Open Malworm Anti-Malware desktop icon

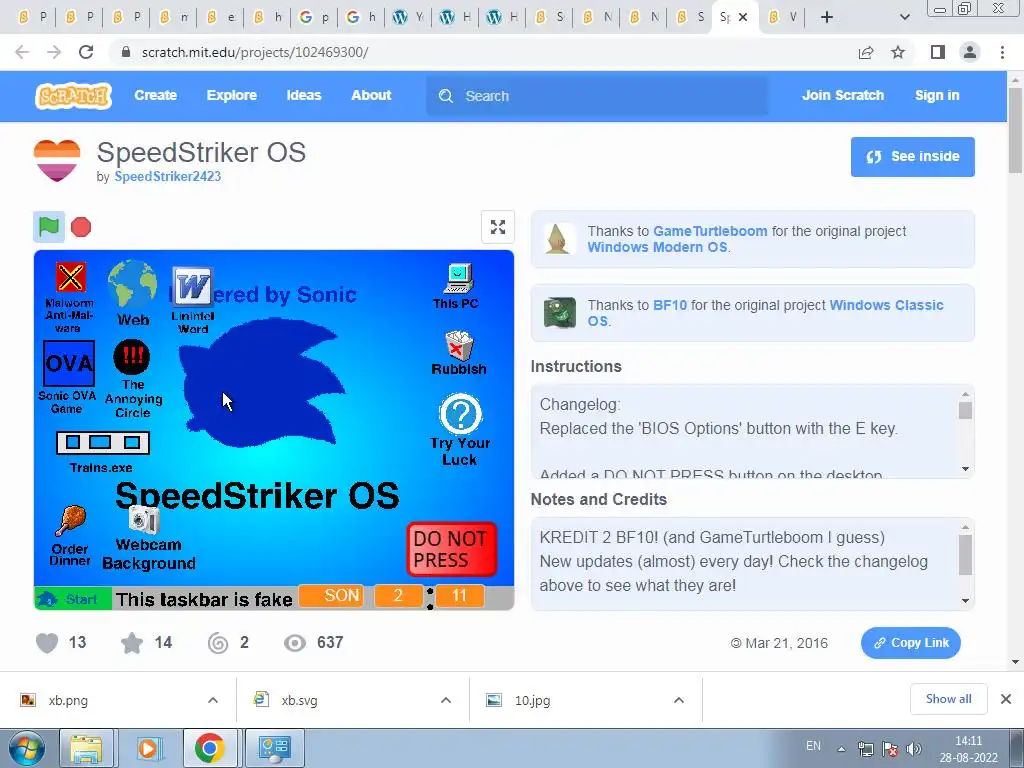(70, 296)
